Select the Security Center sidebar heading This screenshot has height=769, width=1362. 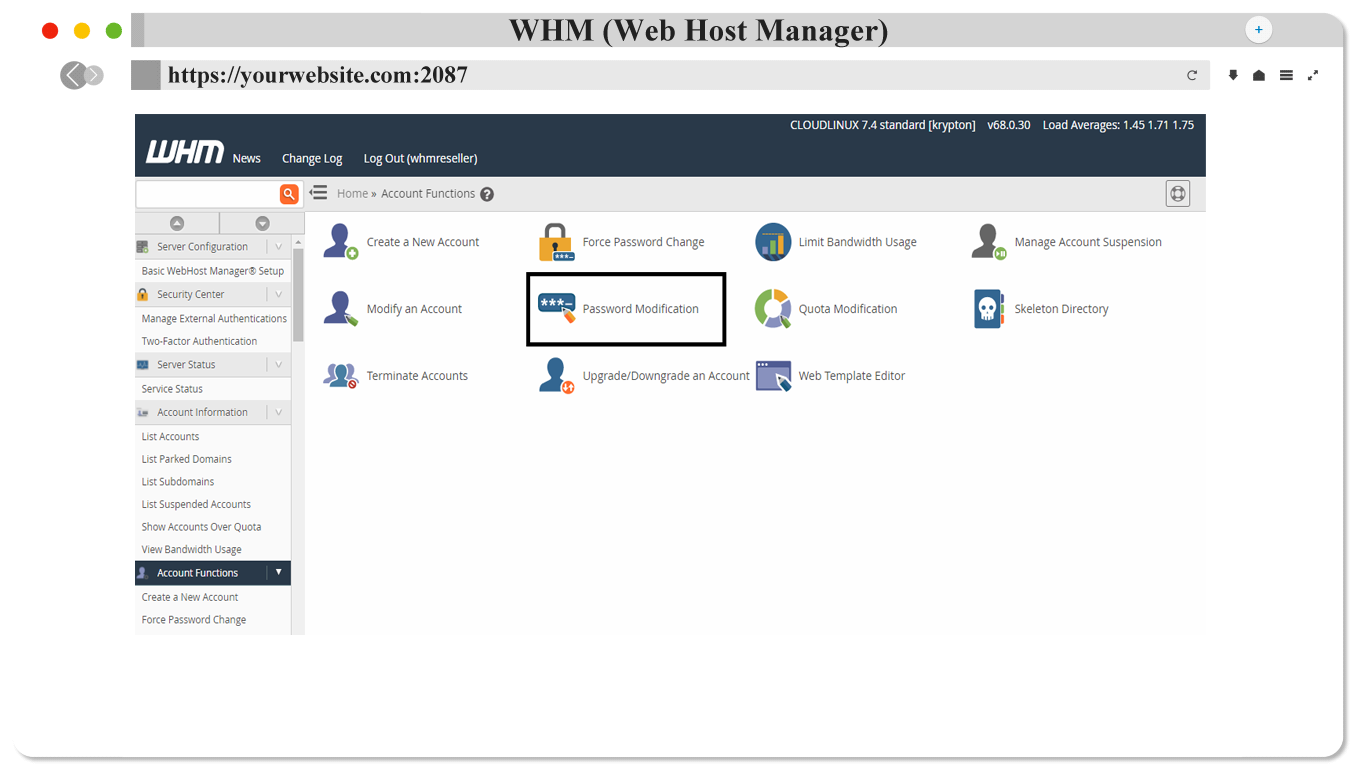(x=191, y=294)
